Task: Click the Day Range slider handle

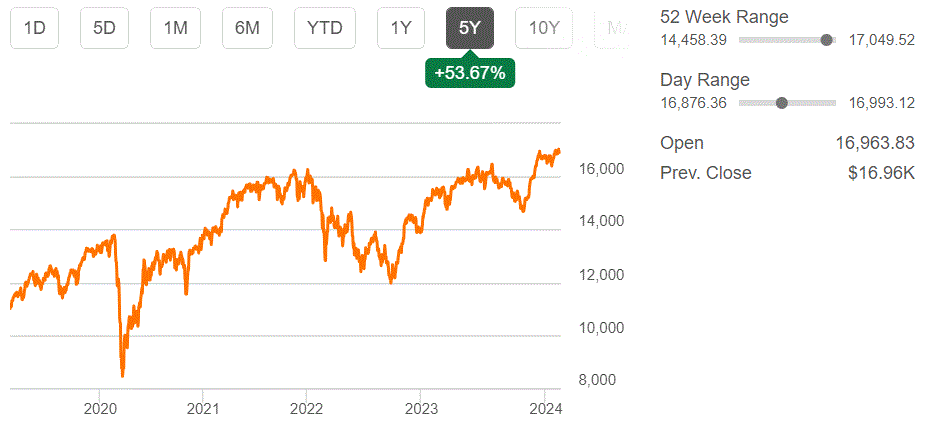Action: [x=782, y=102]
